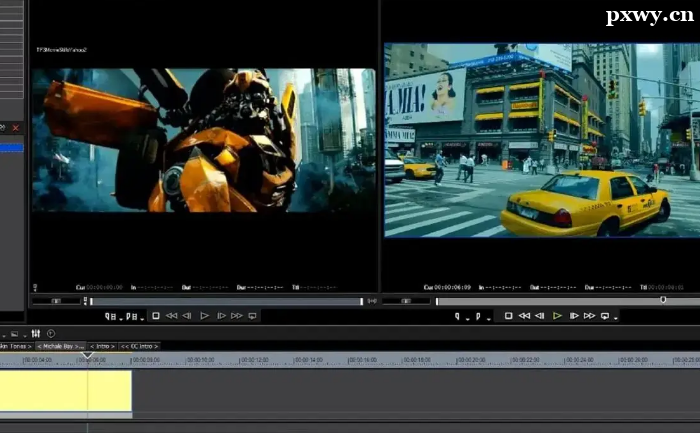The height and width of the screenshot is (433, 700).
Task: Step to next frame in Player monitor
Action: (221, 316)
